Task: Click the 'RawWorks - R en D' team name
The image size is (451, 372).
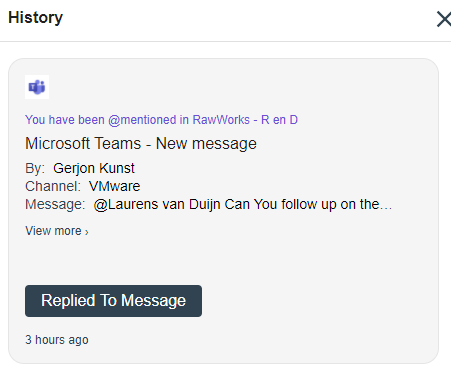Action: coord(245,120)
